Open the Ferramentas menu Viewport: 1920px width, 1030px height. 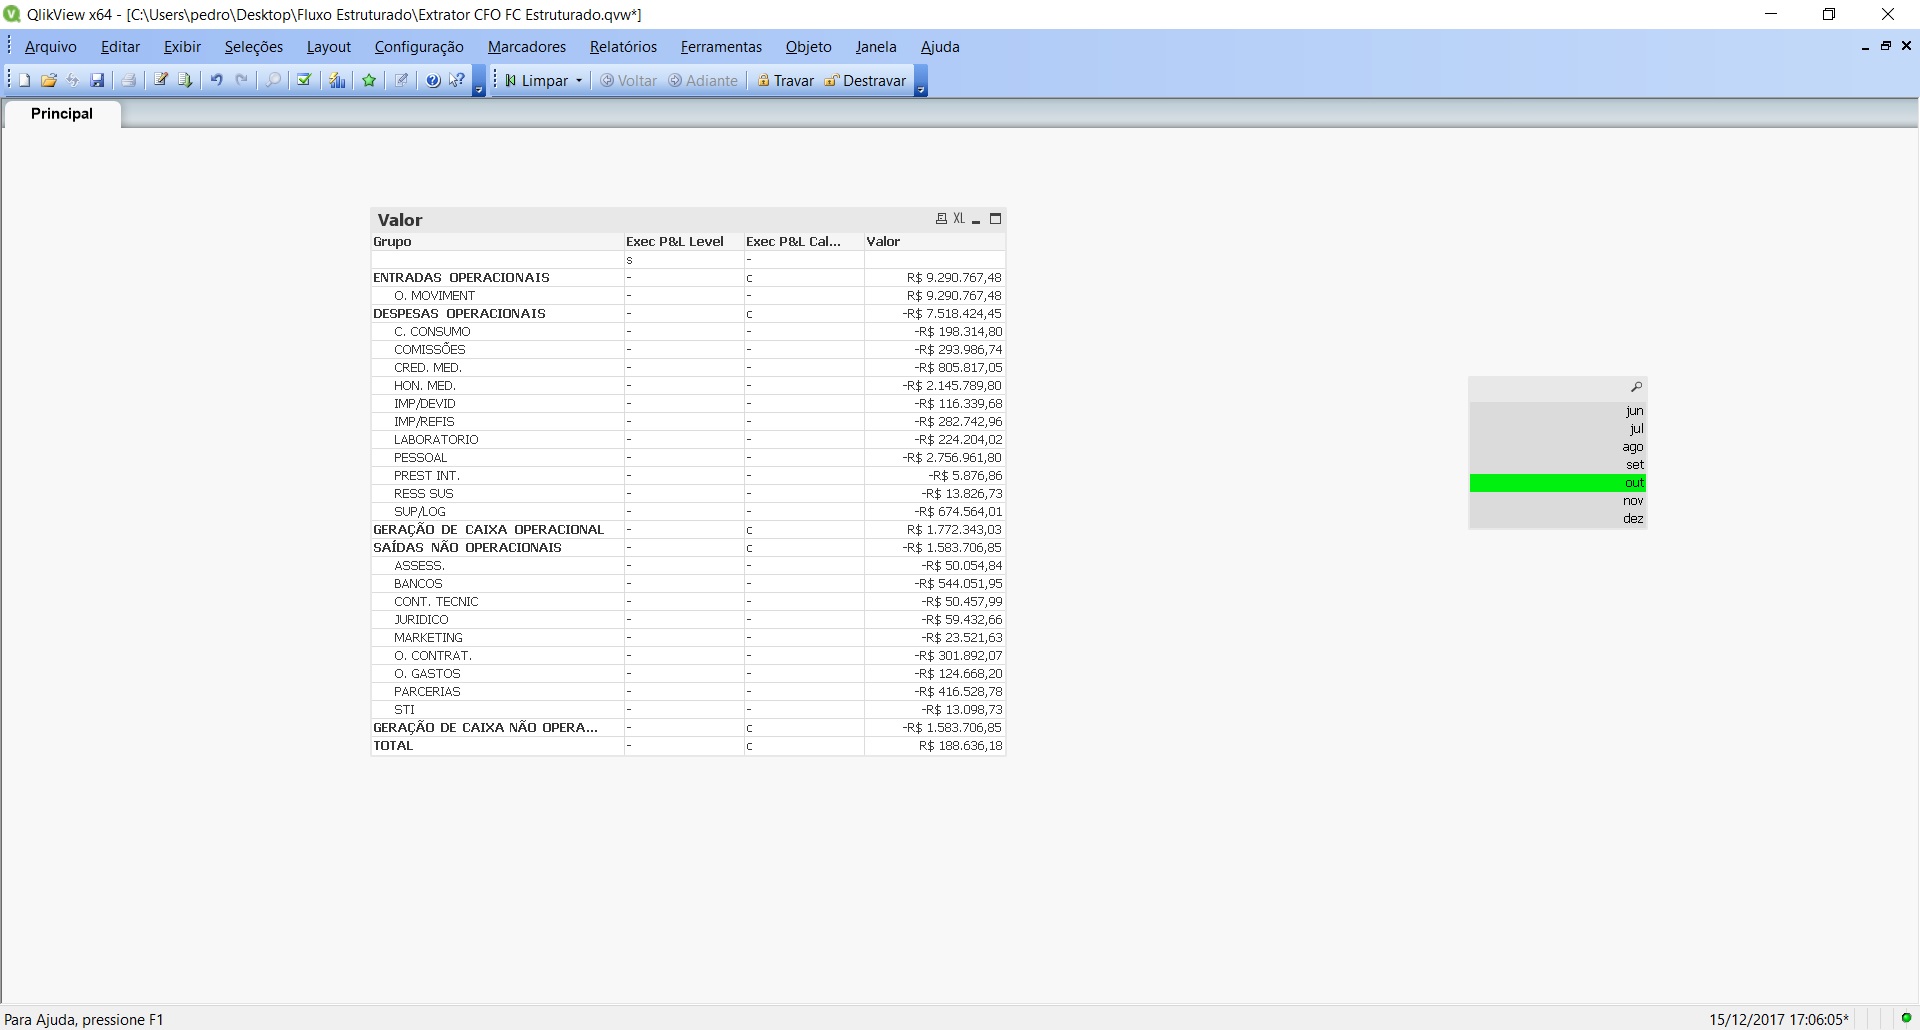click(722, 47)
